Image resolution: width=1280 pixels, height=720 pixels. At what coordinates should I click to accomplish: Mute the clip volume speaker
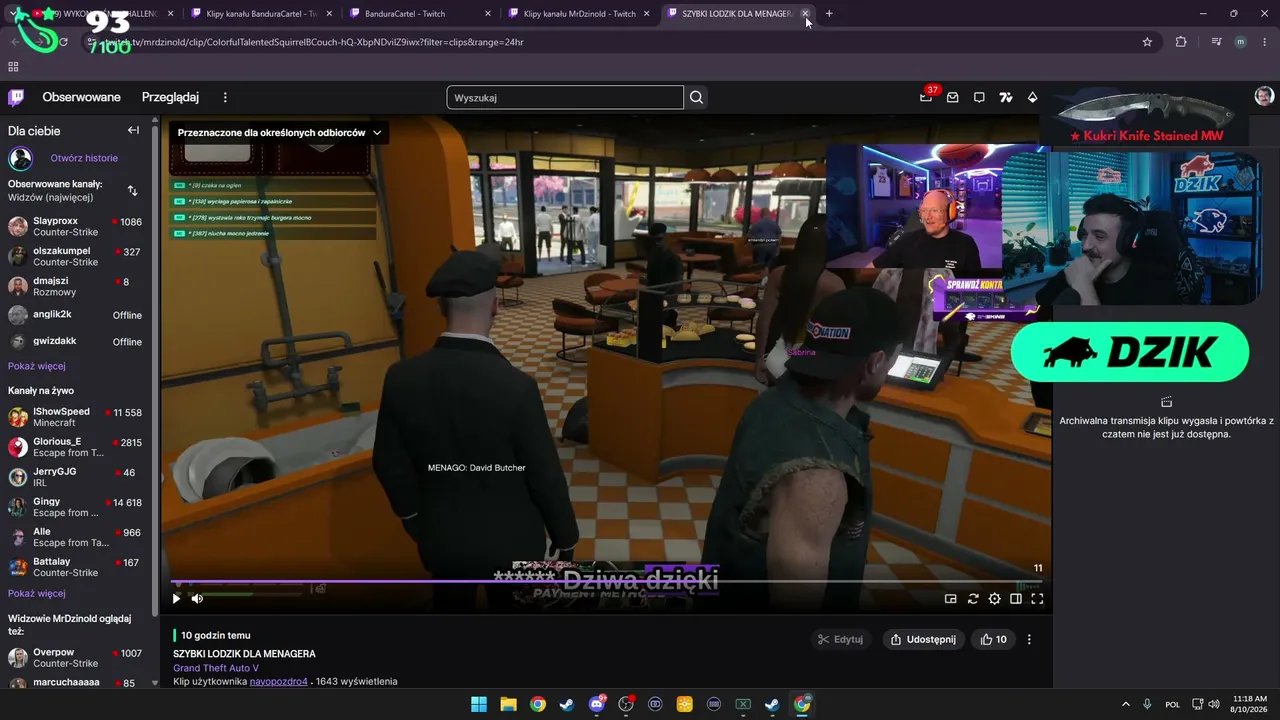click(197, 599)
